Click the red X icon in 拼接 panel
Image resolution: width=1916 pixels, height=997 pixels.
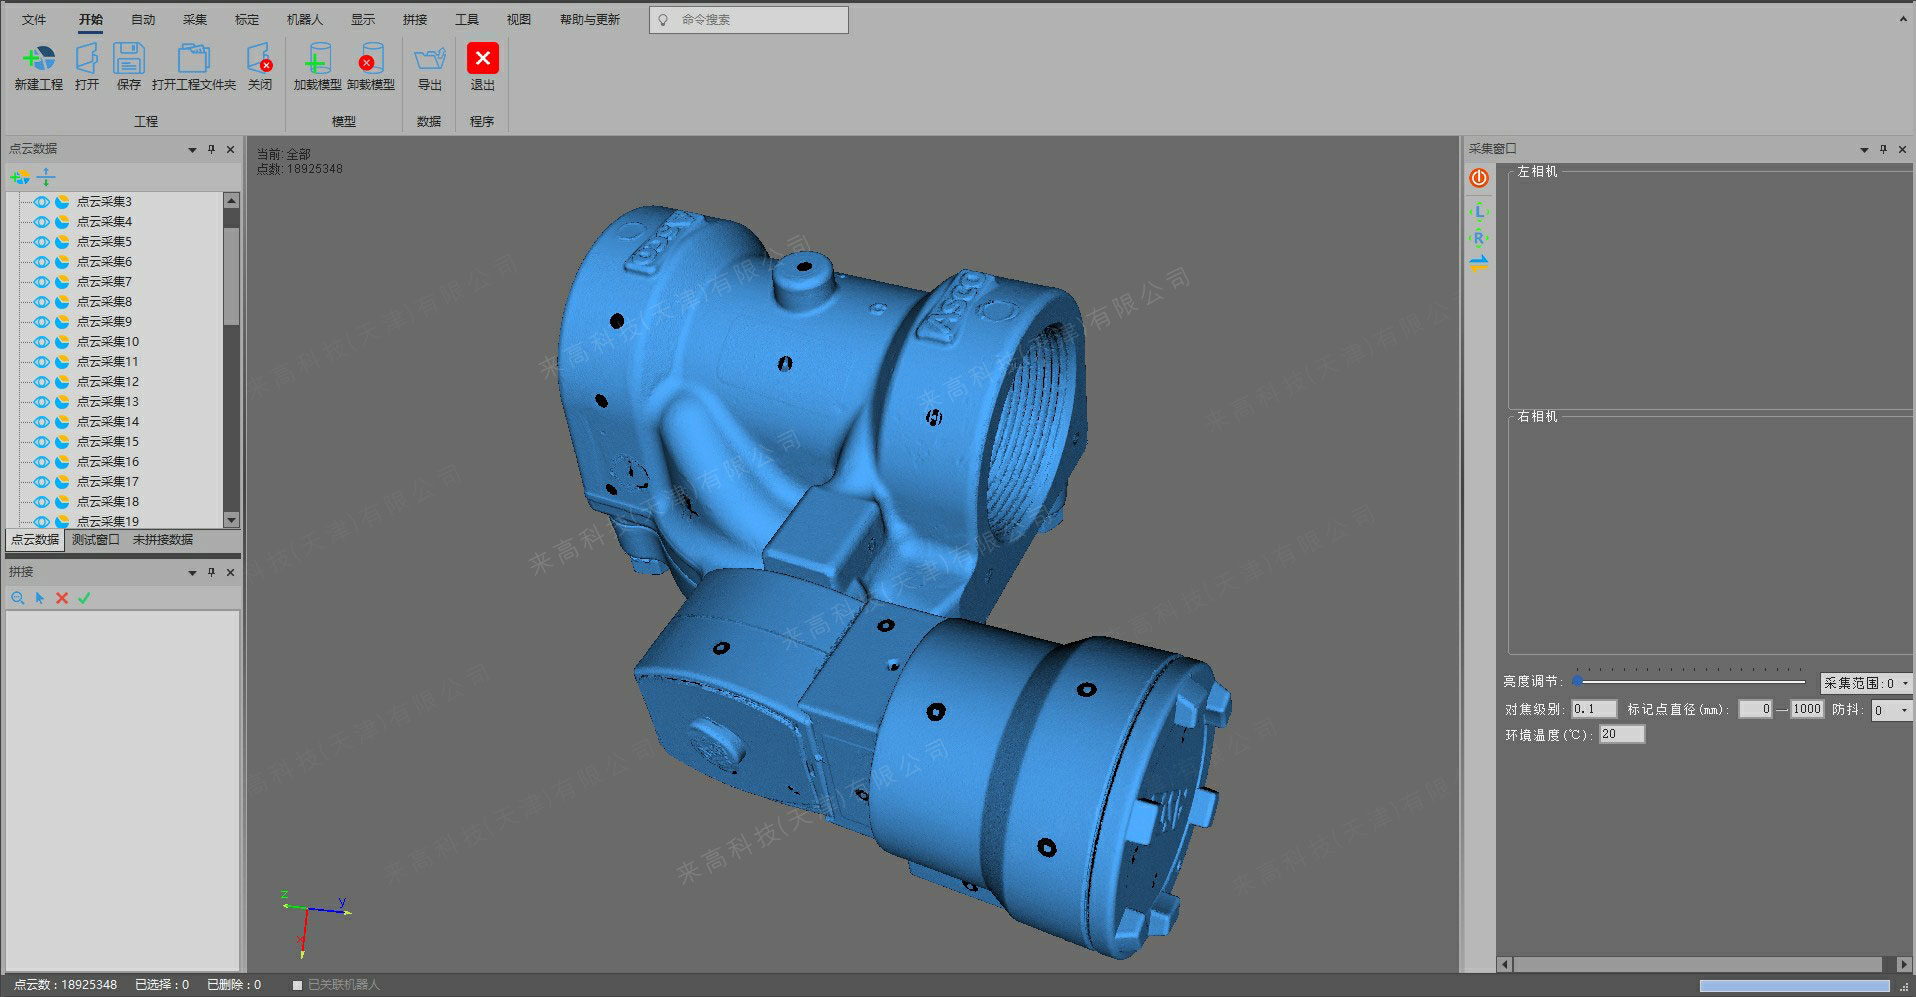click(x=62, y=598)
